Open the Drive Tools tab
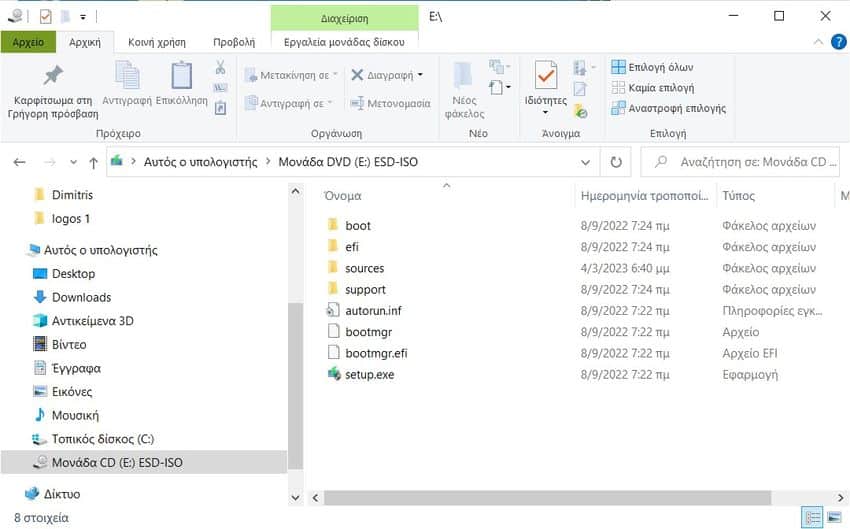Screen dimensions: 850x529 click(344, 42)
